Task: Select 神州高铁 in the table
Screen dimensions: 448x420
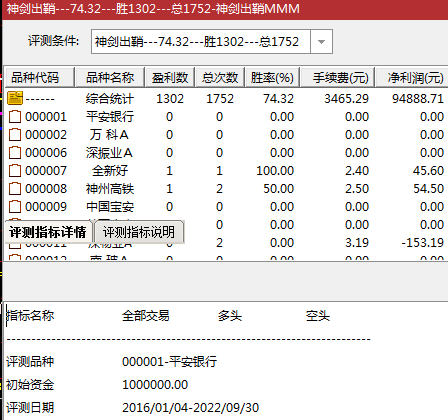Action: point(110,189)
